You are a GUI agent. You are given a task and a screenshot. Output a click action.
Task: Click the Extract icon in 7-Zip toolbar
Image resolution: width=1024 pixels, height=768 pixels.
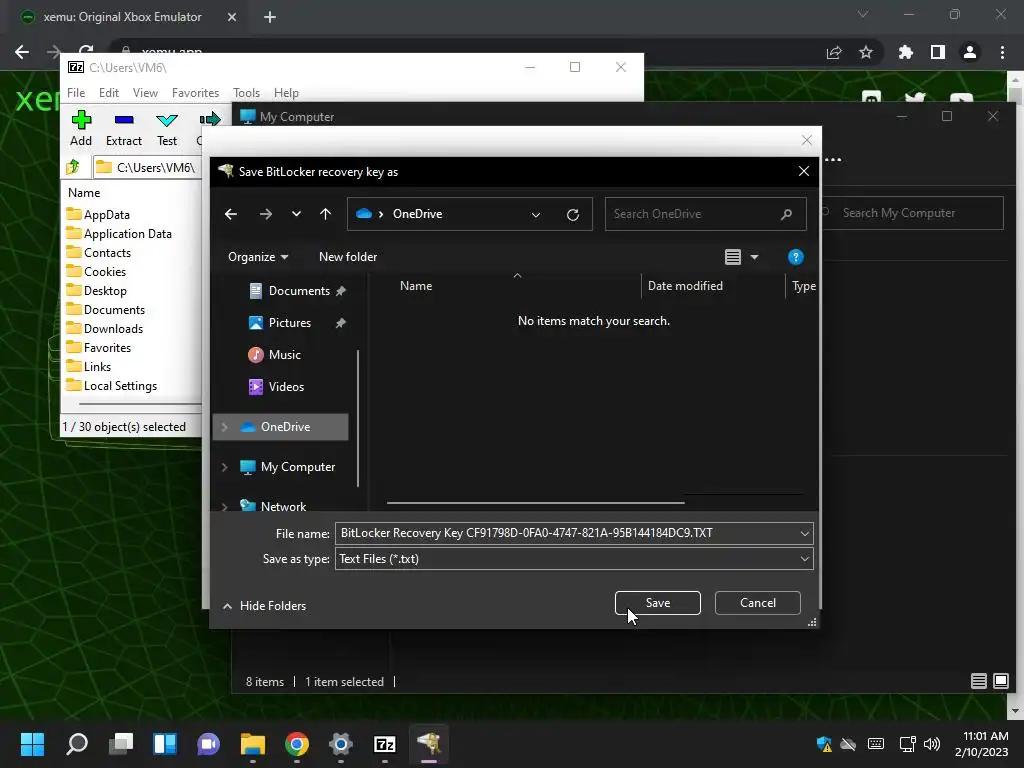(123, 120)
